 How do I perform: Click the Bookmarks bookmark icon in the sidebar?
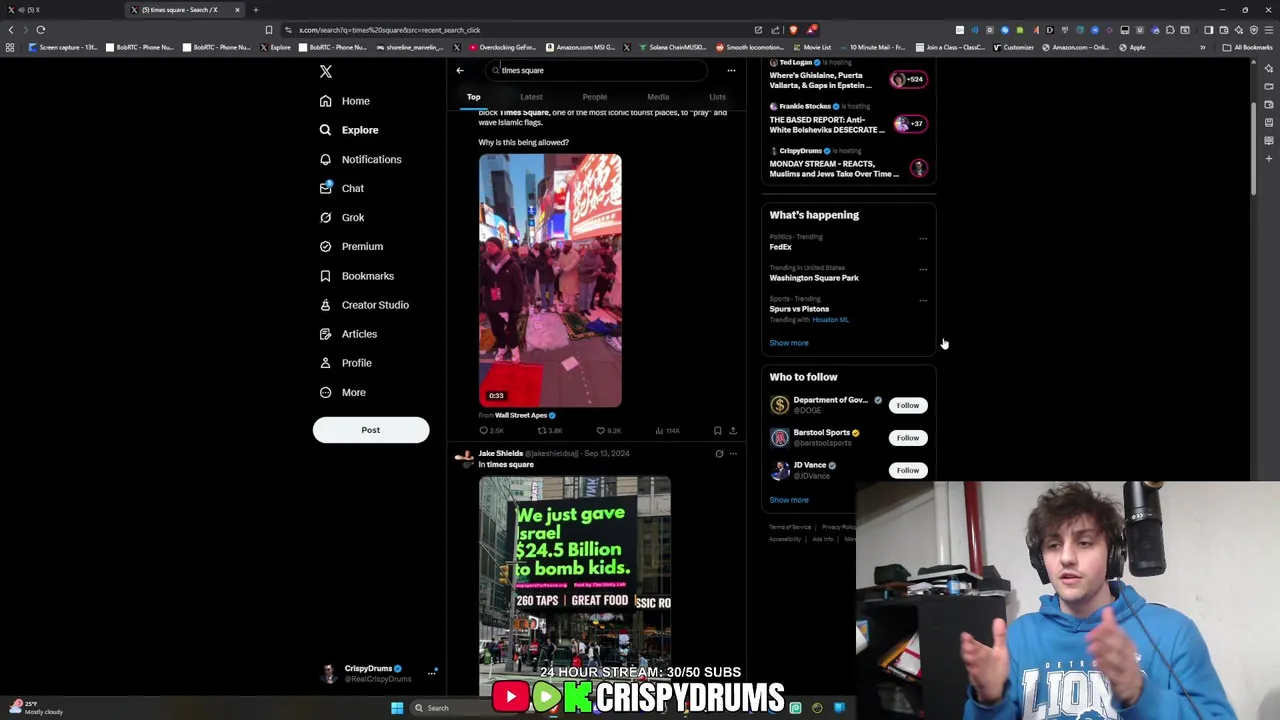(325, 276)
